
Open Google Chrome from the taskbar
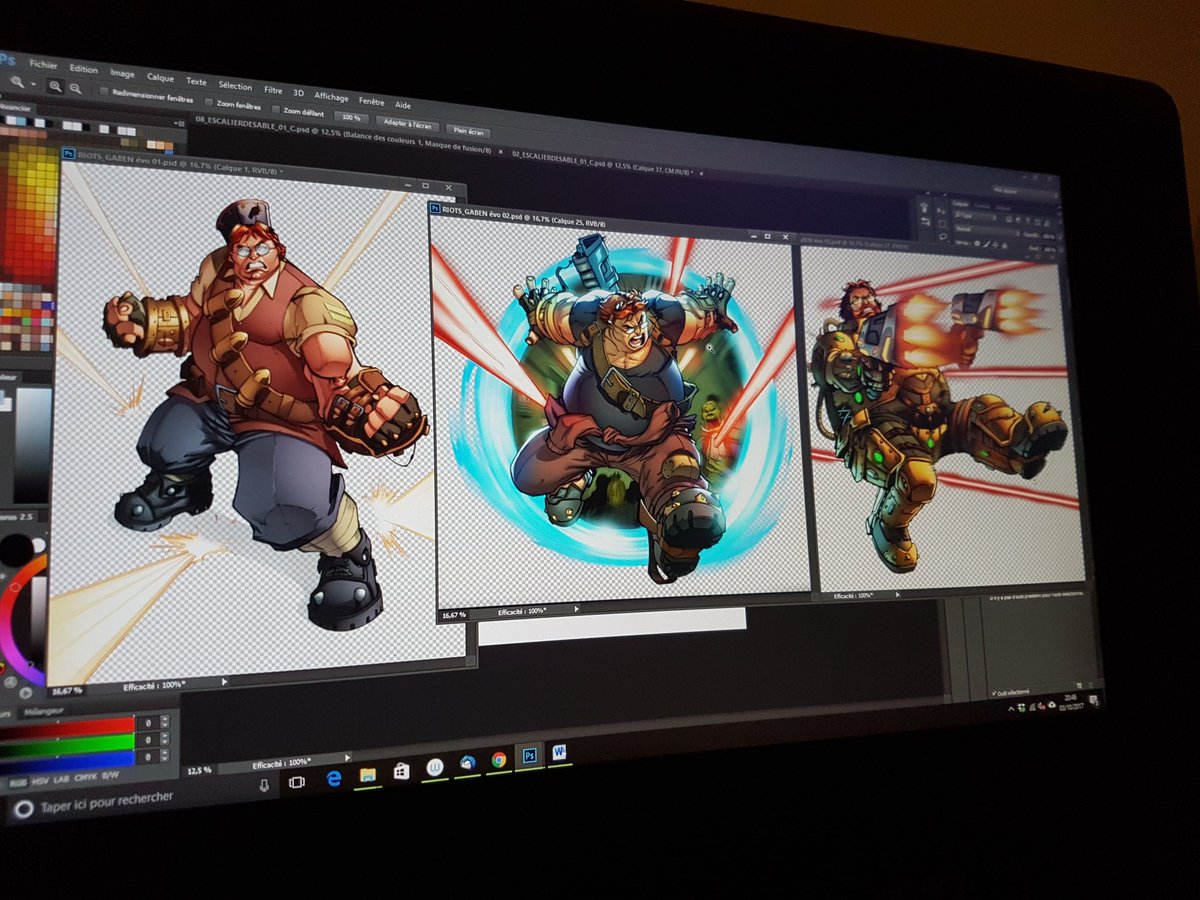pyautogui.click(x=498, y=760)
